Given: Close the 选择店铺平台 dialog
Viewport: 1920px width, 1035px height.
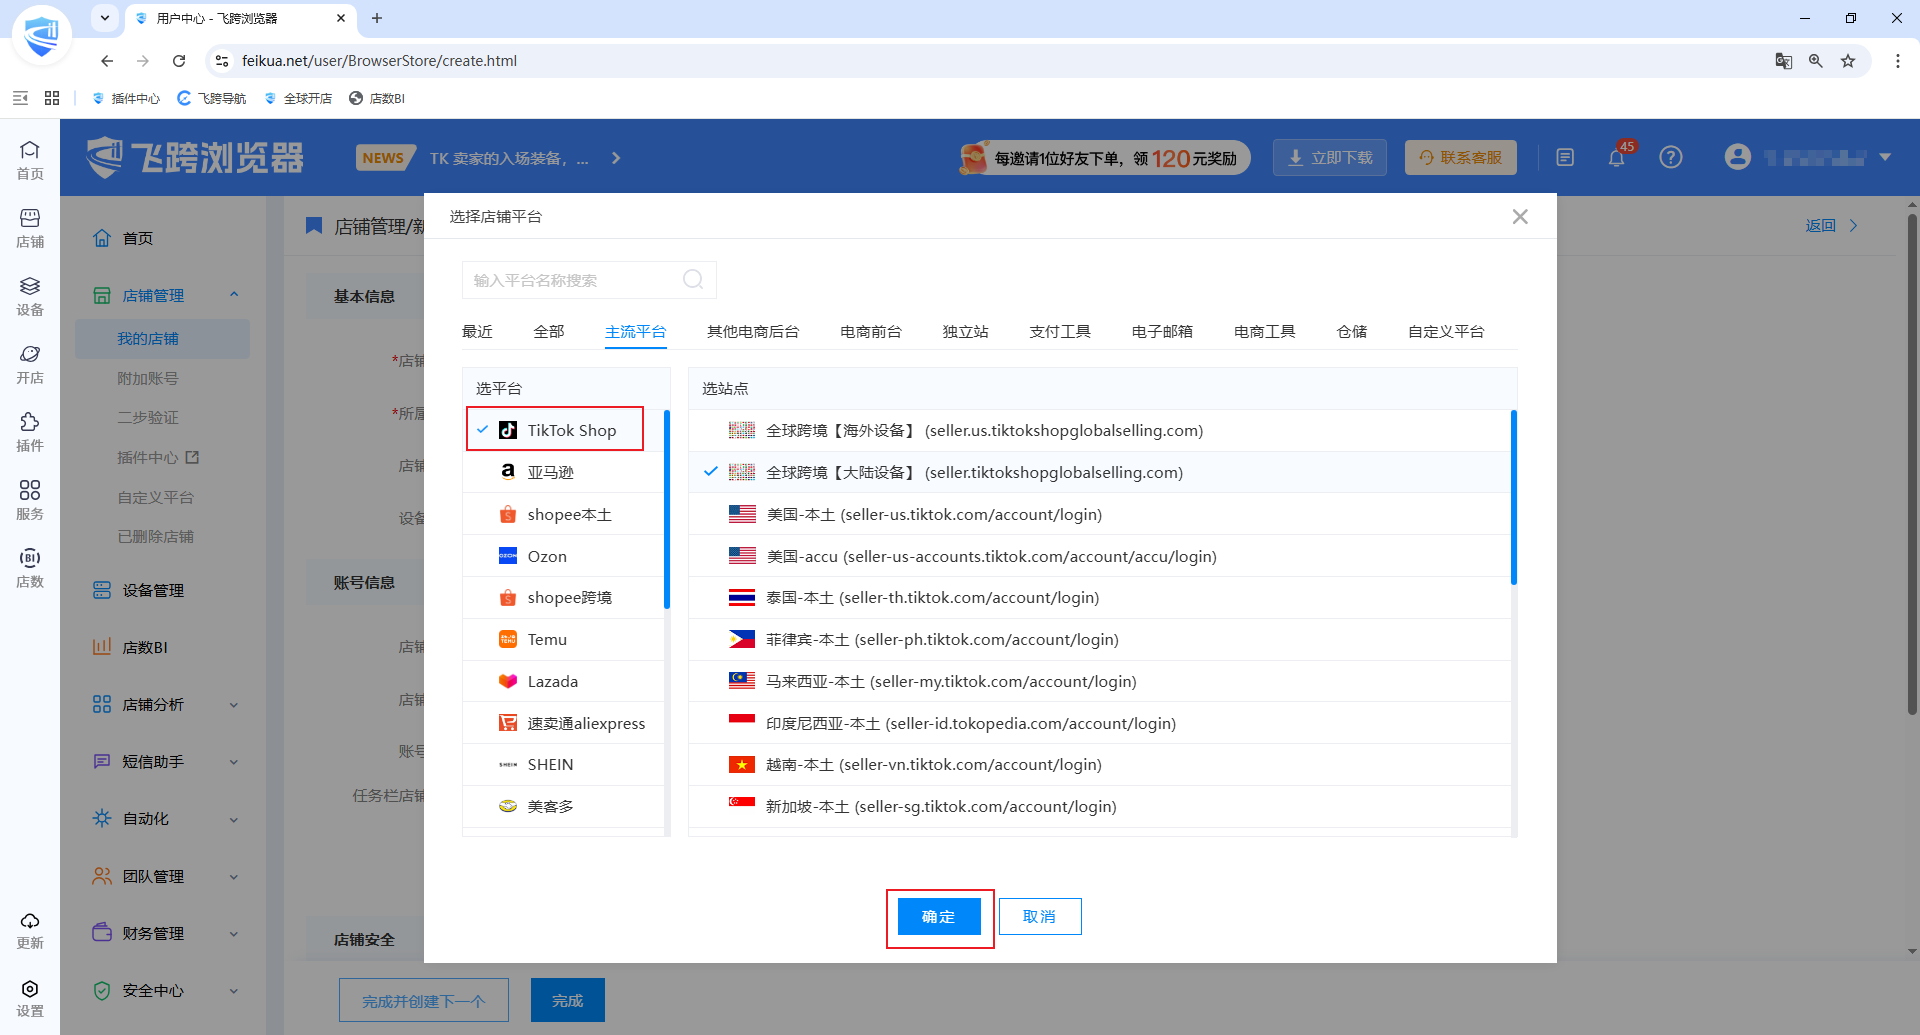Looking at the screenshot, I should (1520, 216).
